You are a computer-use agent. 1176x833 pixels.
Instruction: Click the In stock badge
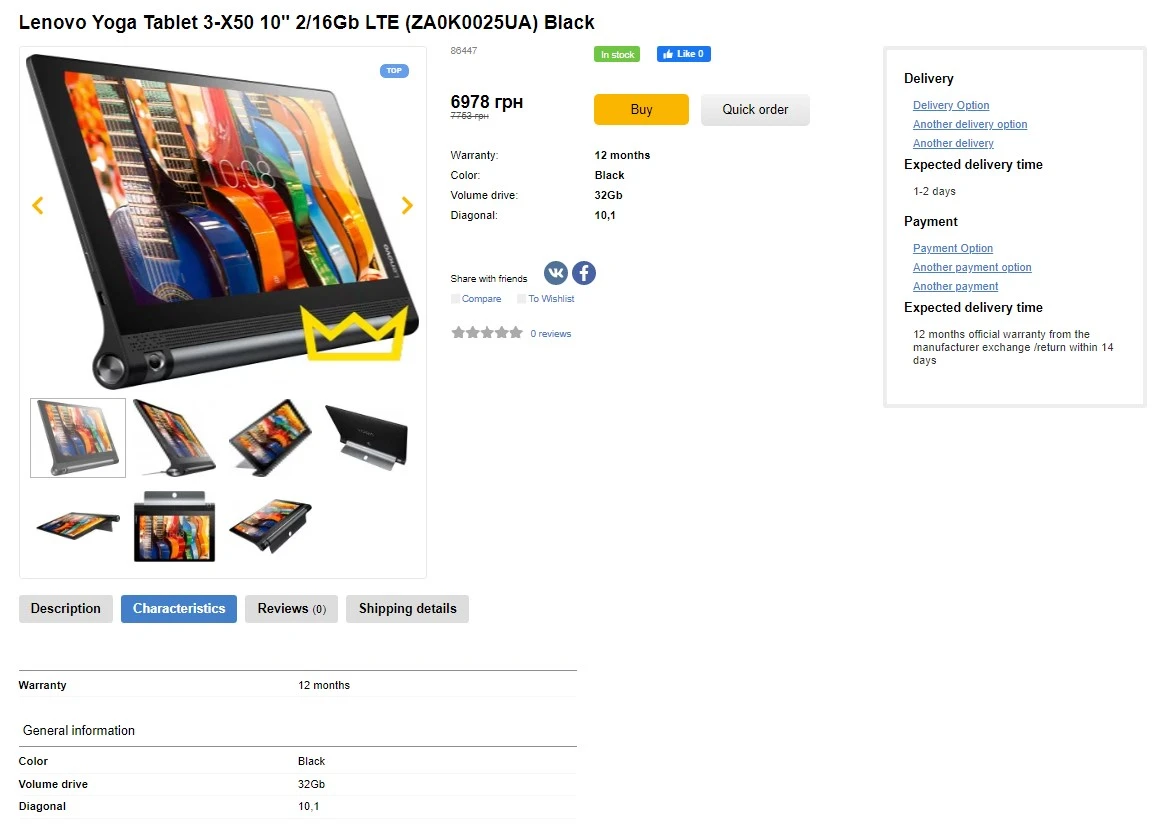(x=616, y=54)
